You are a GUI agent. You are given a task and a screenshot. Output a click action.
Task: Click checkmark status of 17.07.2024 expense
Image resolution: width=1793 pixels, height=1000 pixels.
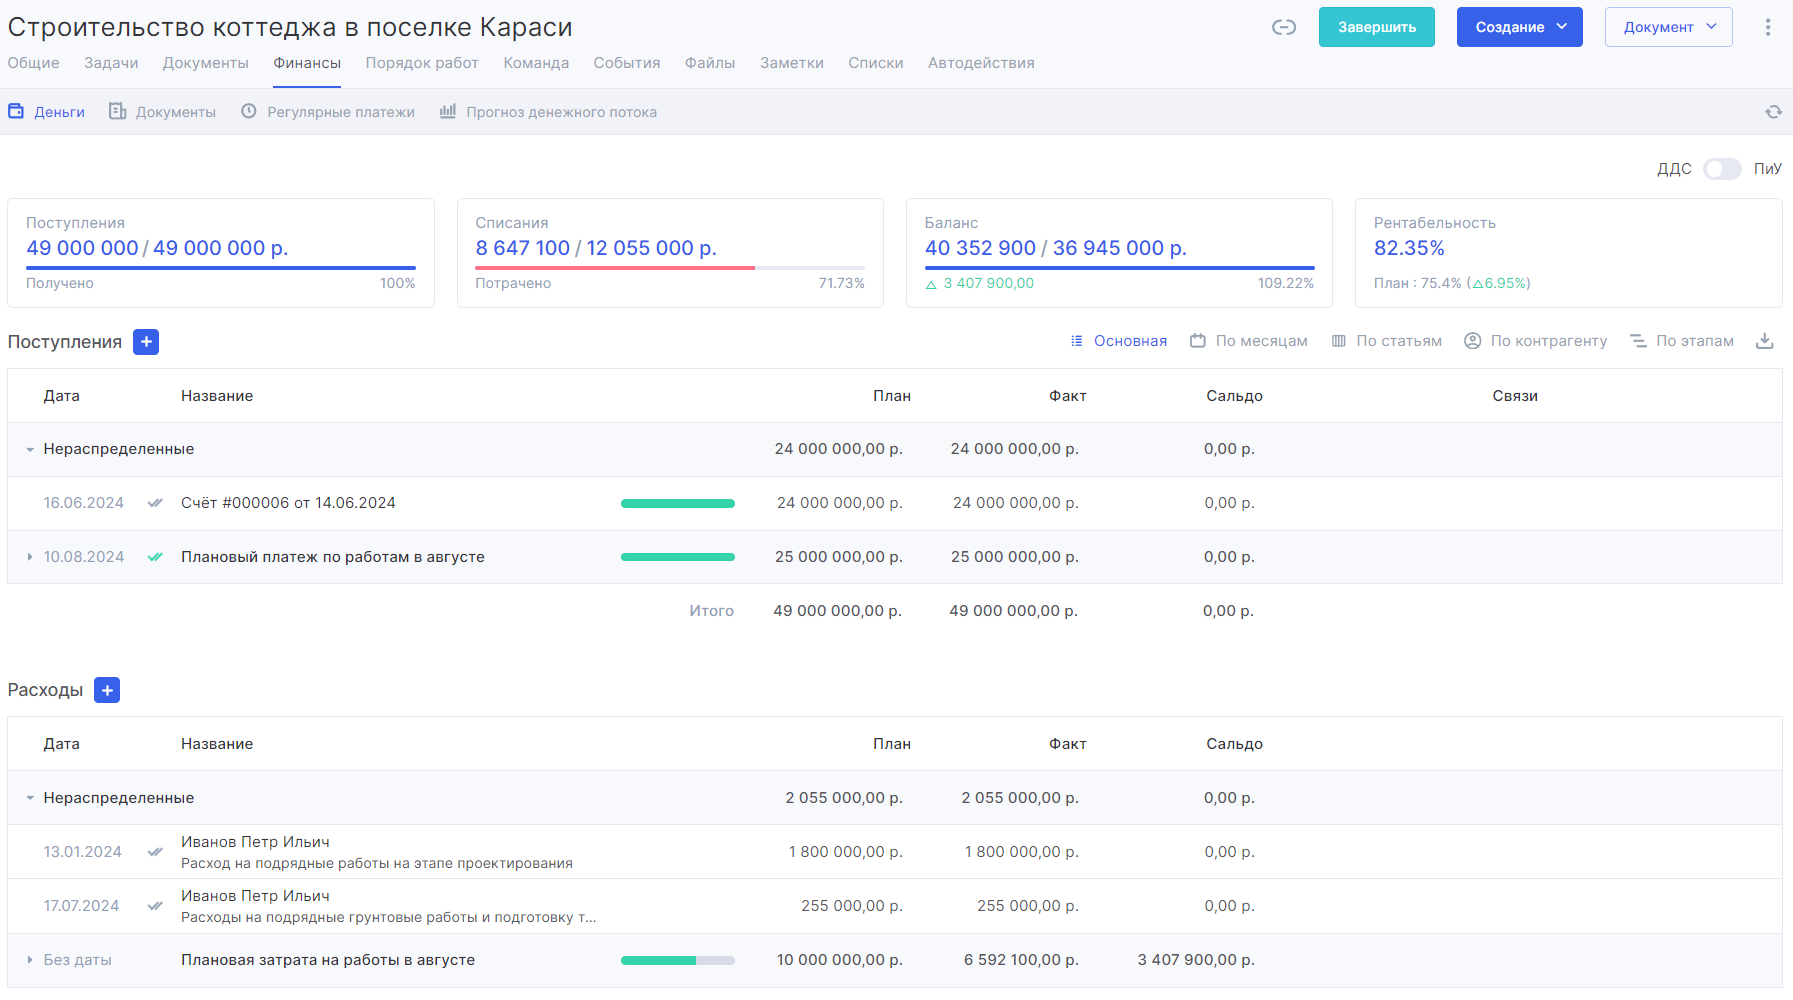coord(155,906)
